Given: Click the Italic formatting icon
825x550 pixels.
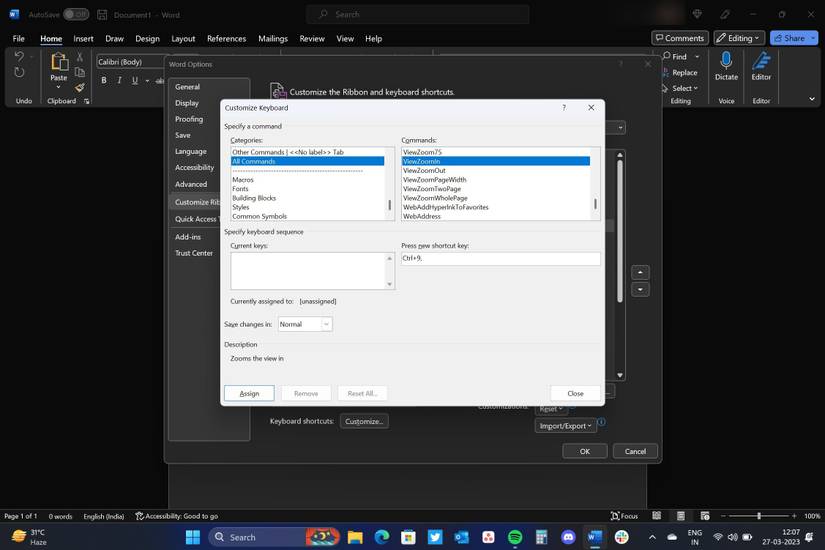Looking at the screenshot, I should pyautogui.click(x=118, y=80).
